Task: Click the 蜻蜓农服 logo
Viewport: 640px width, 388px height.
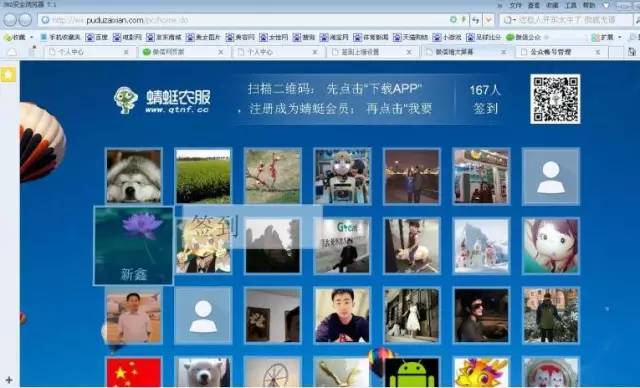Action: click(x=162, y=100)
